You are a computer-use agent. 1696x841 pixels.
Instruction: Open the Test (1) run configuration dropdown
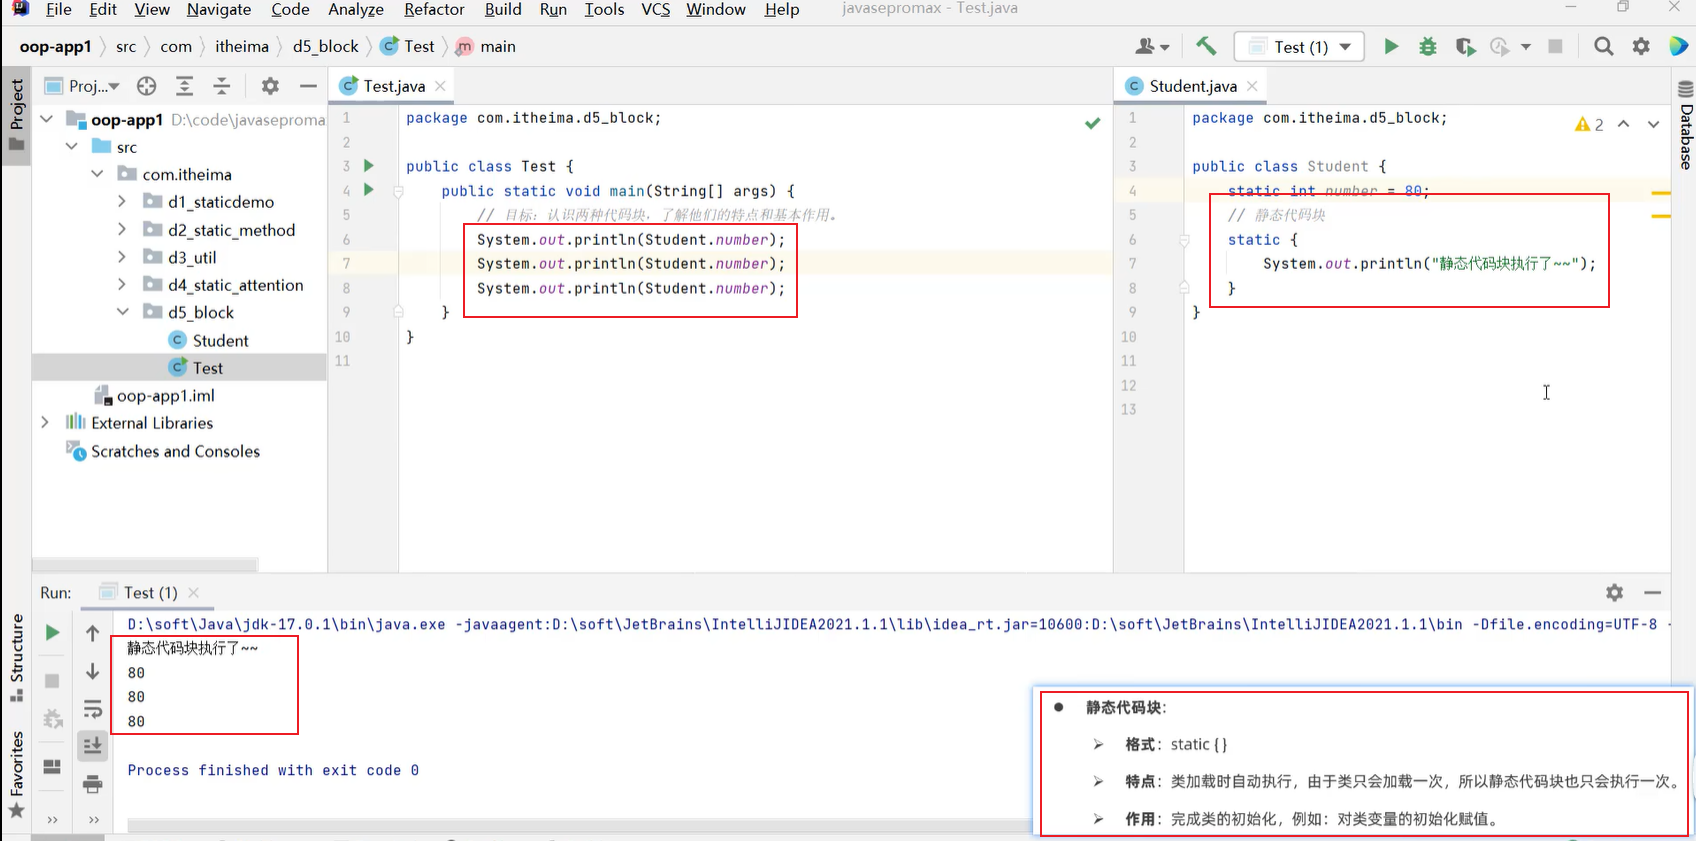1299,47
